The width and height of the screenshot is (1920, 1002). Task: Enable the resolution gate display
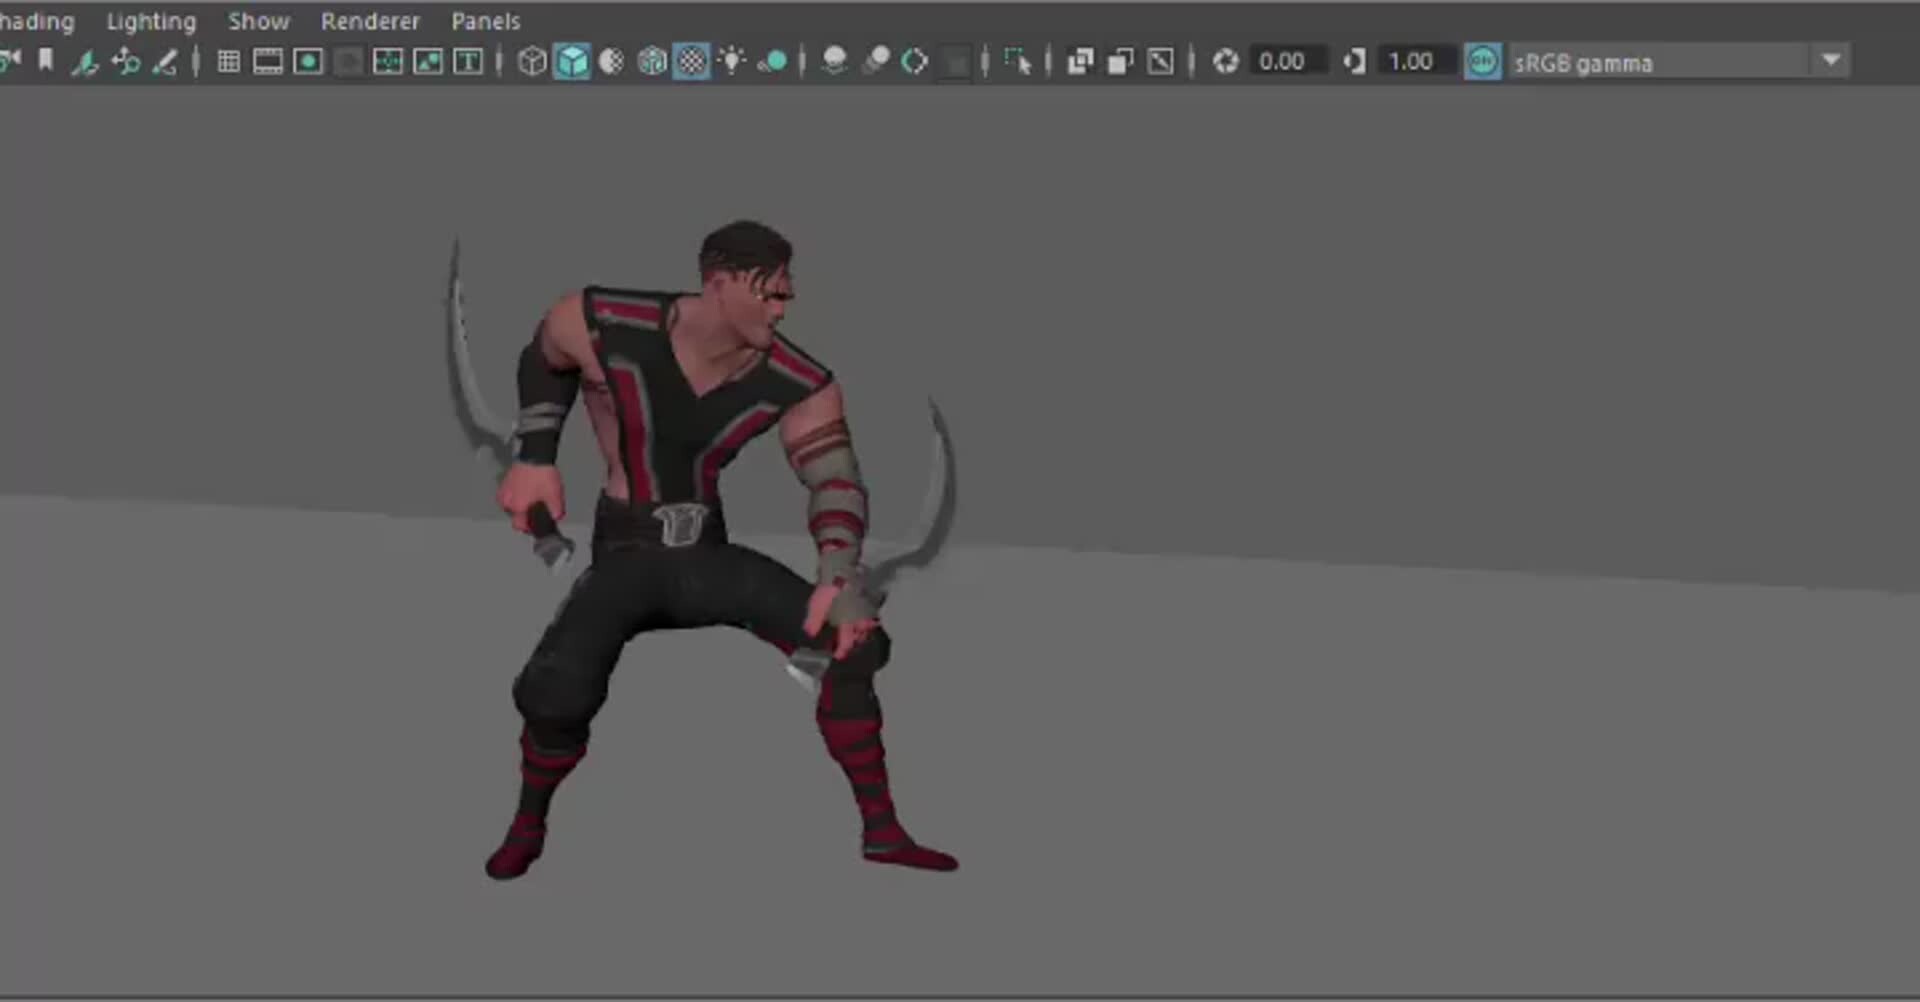click(x=308, y=61)
